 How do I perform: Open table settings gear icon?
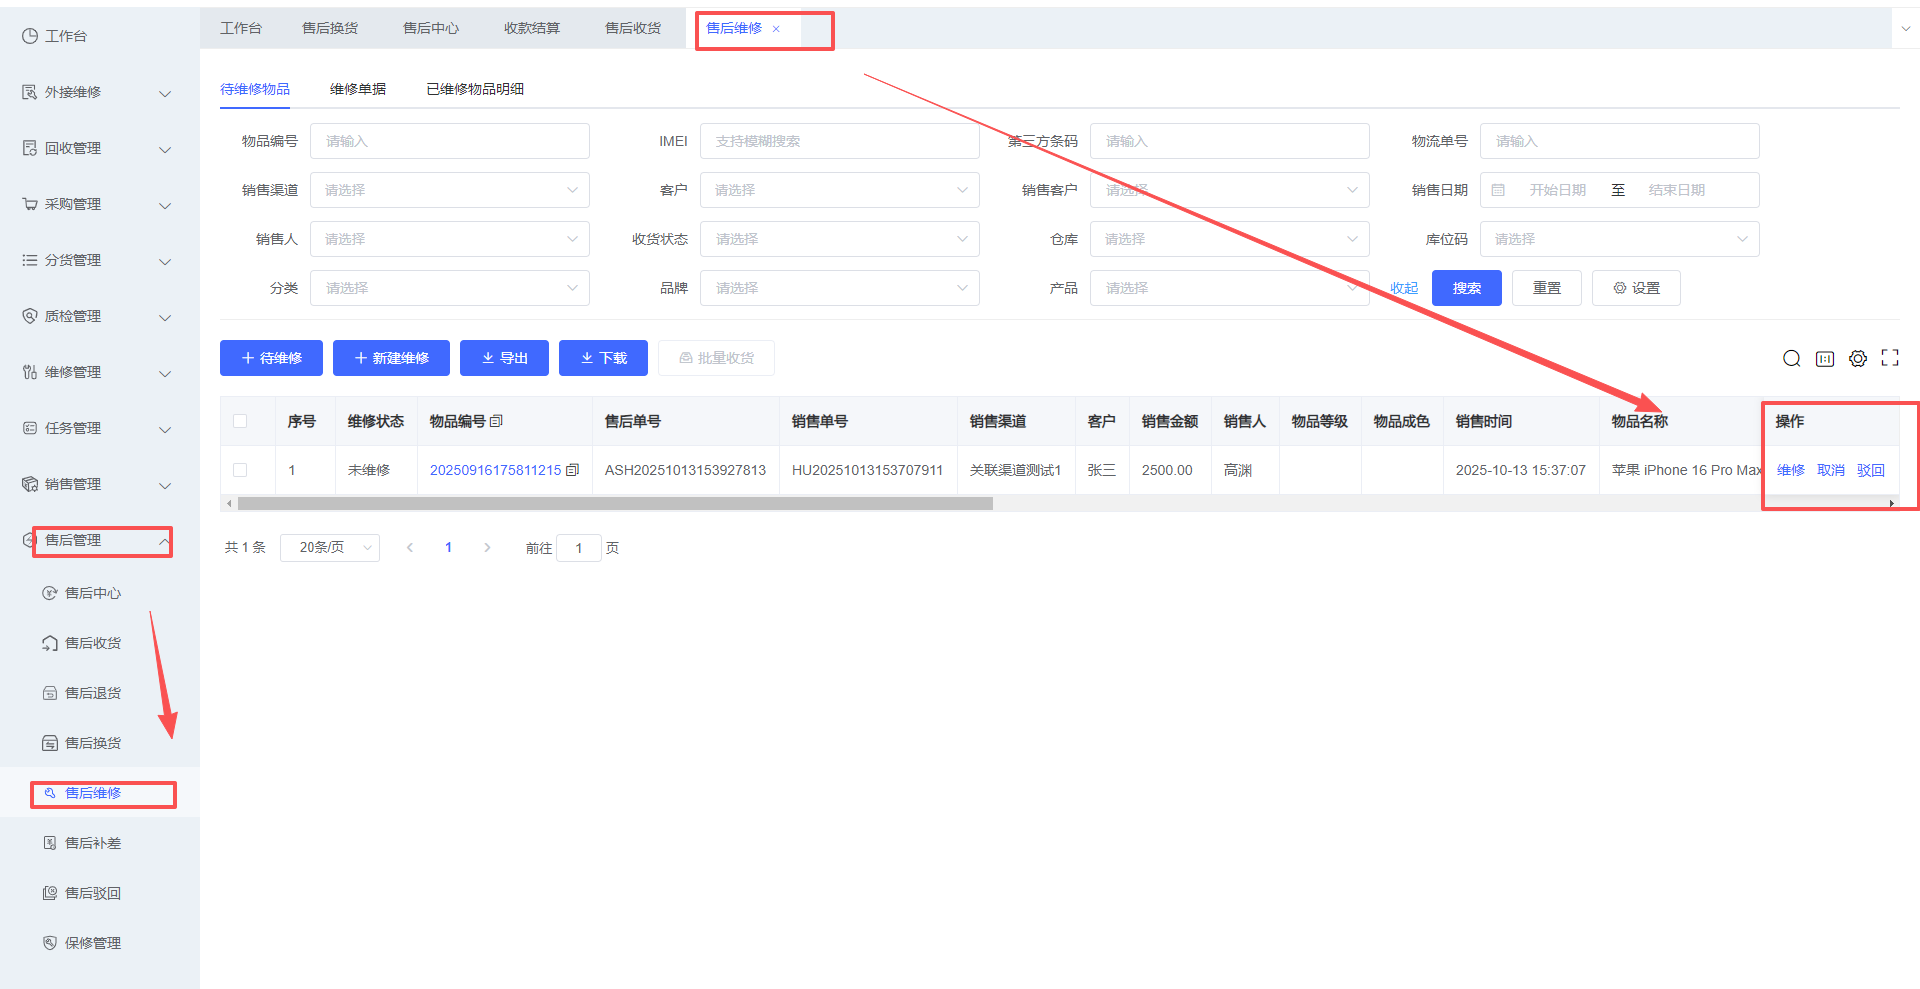coord(1857,358)
